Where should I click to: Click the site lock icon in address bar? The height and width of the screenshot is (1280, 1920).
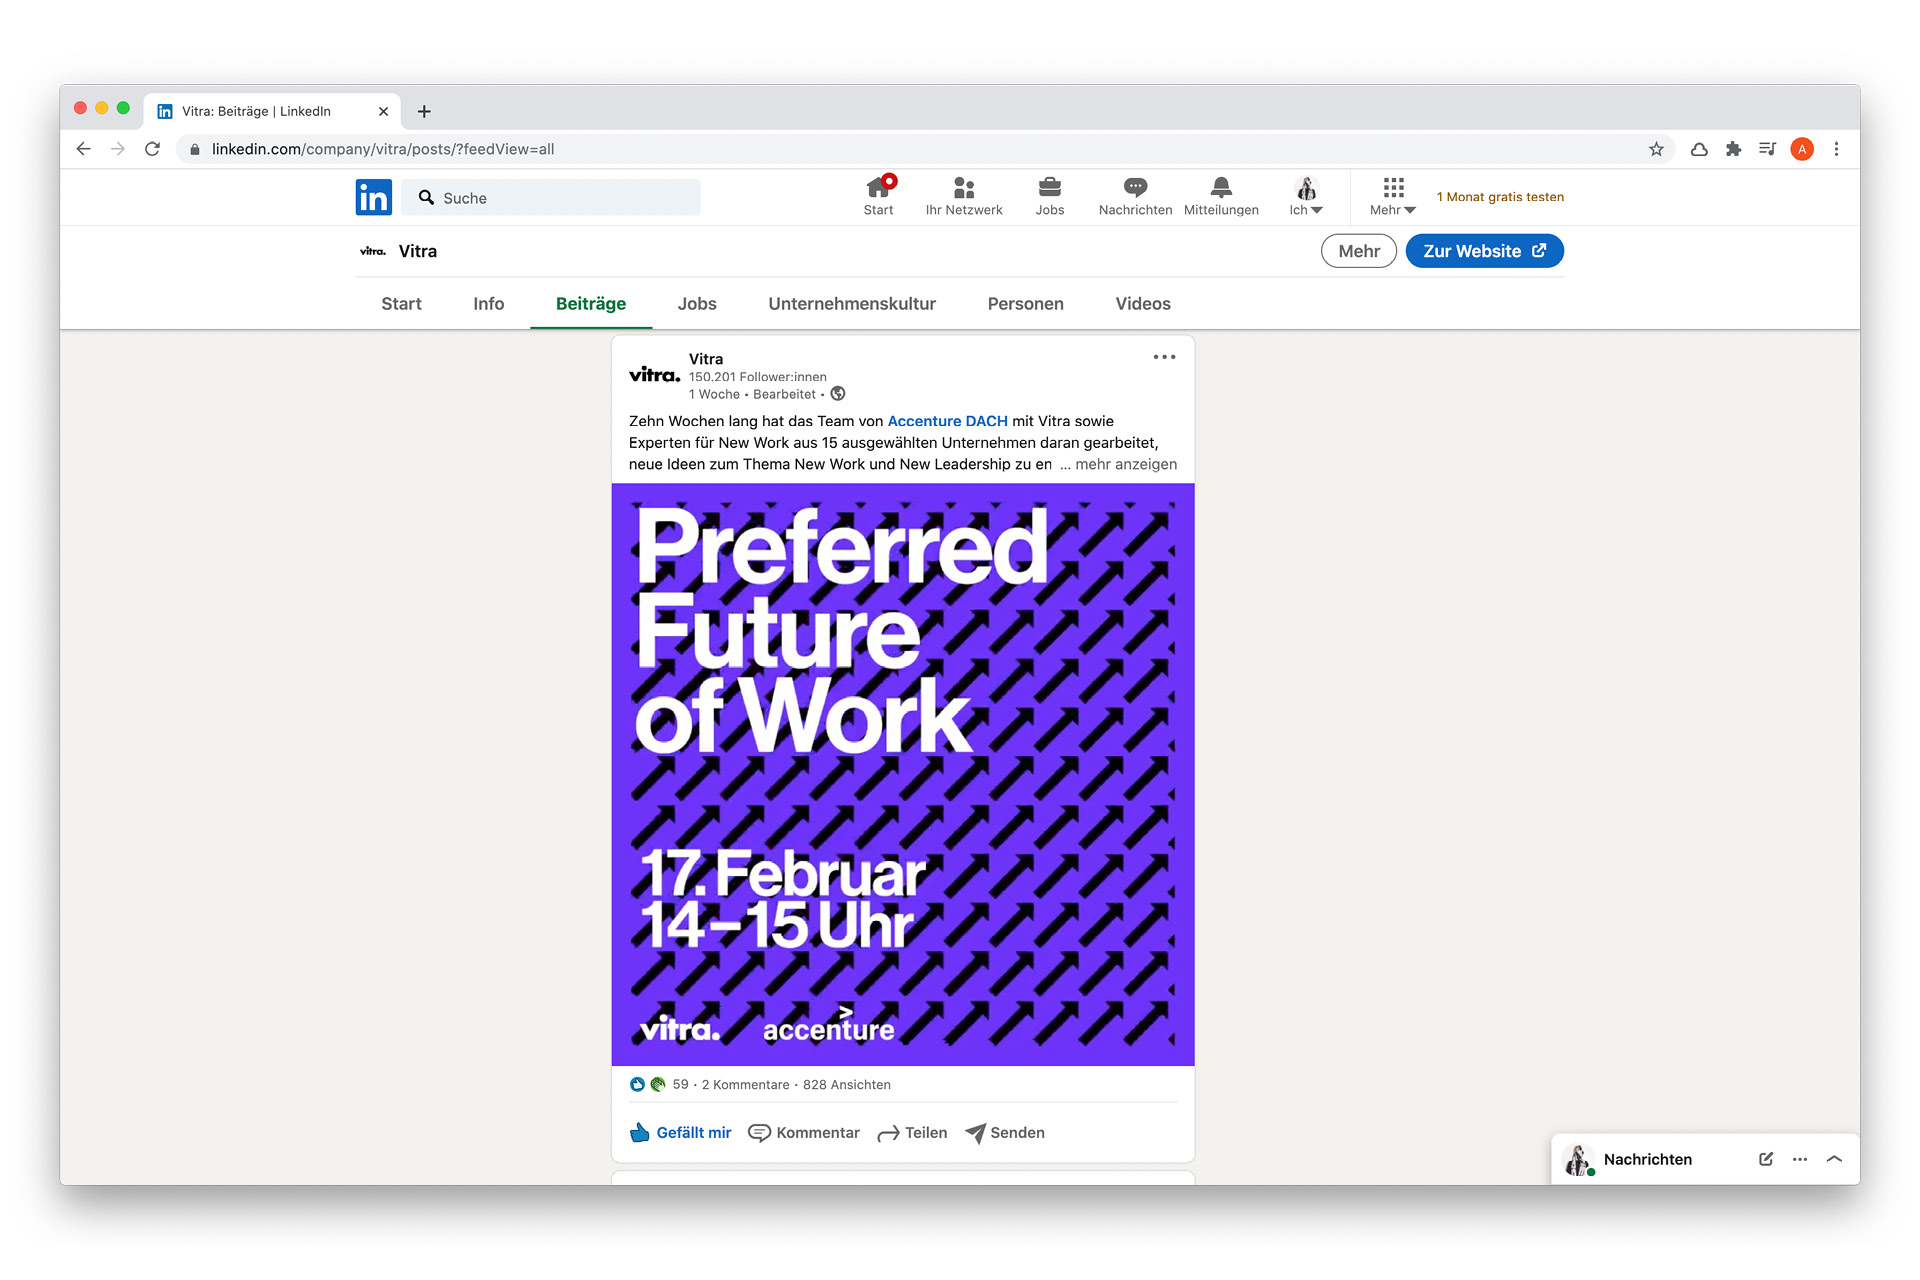[195, 149]
